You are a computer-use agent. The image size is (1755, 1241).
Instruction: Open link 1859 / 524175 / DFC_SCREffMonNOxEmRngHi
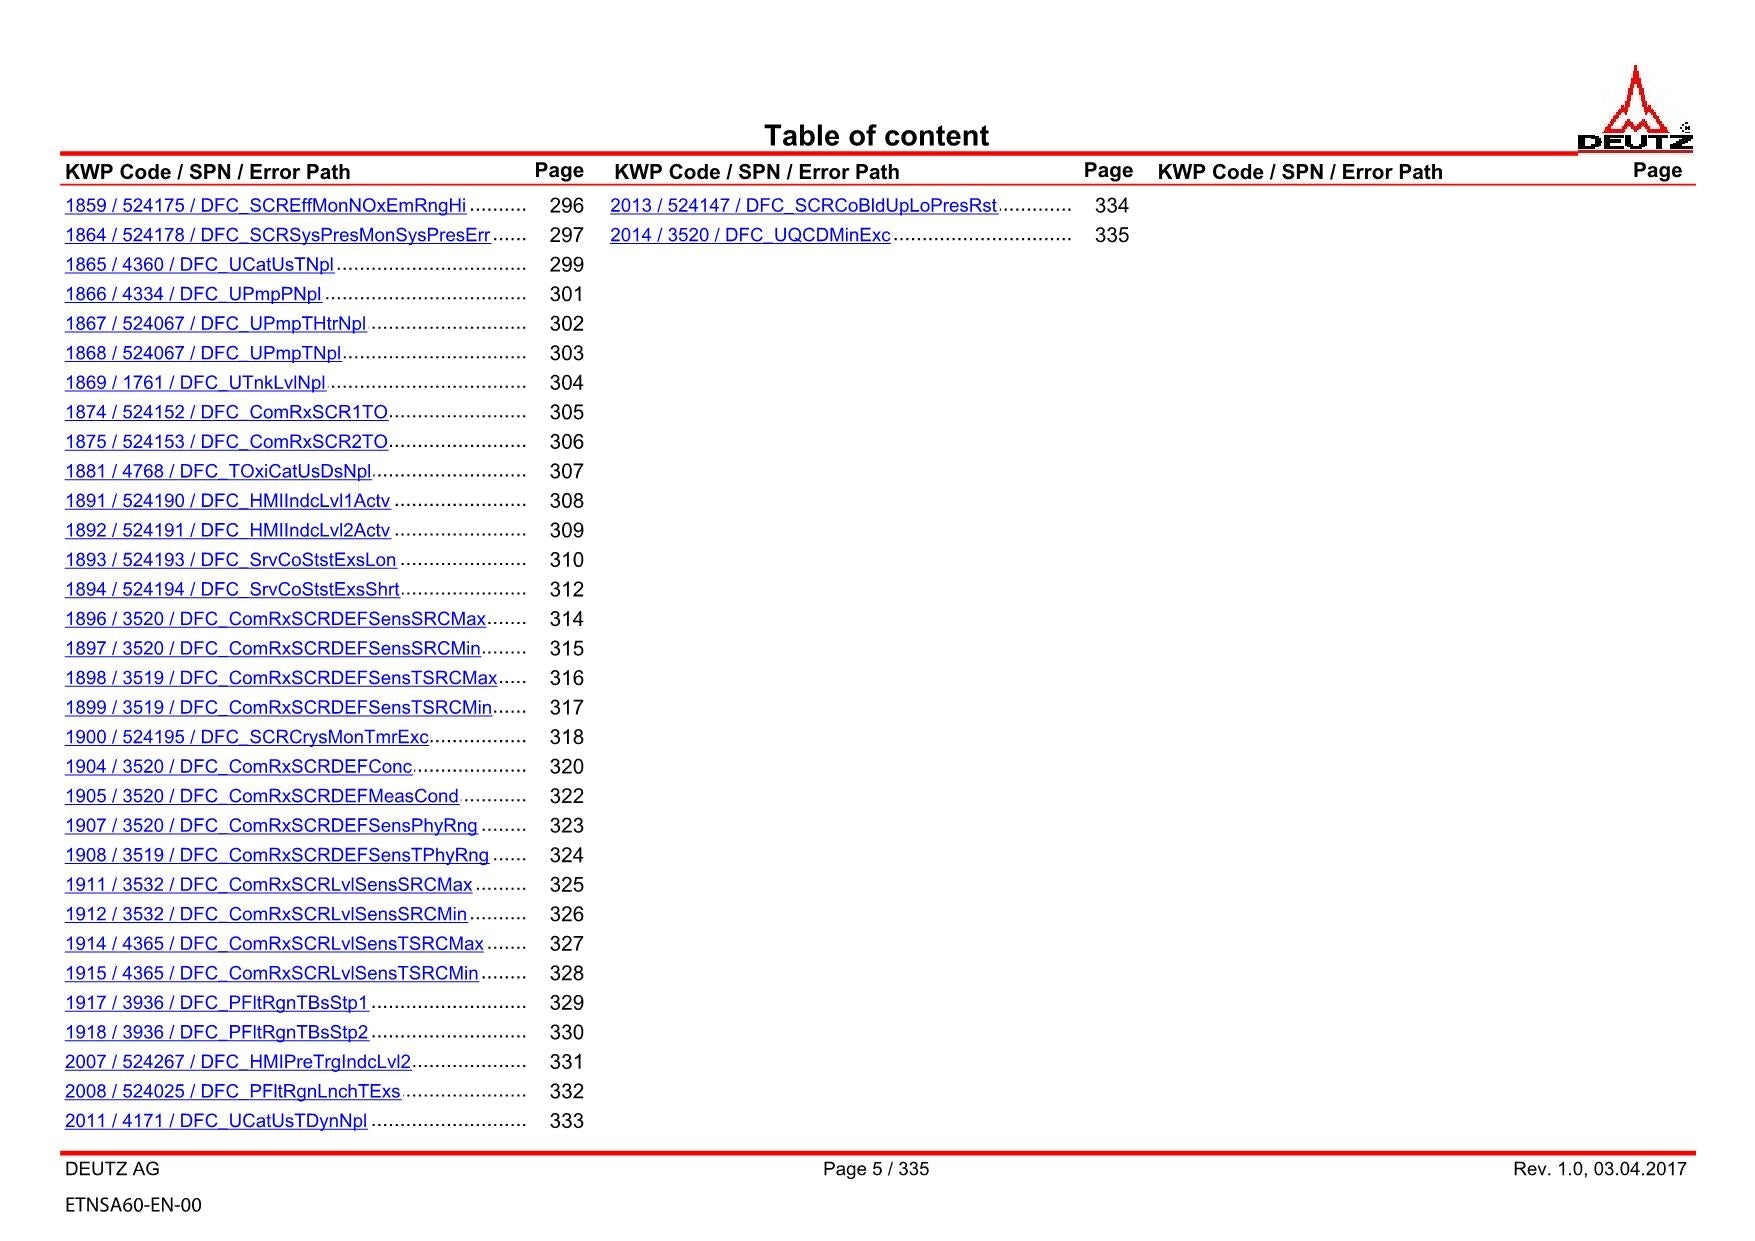coord(265,206)
